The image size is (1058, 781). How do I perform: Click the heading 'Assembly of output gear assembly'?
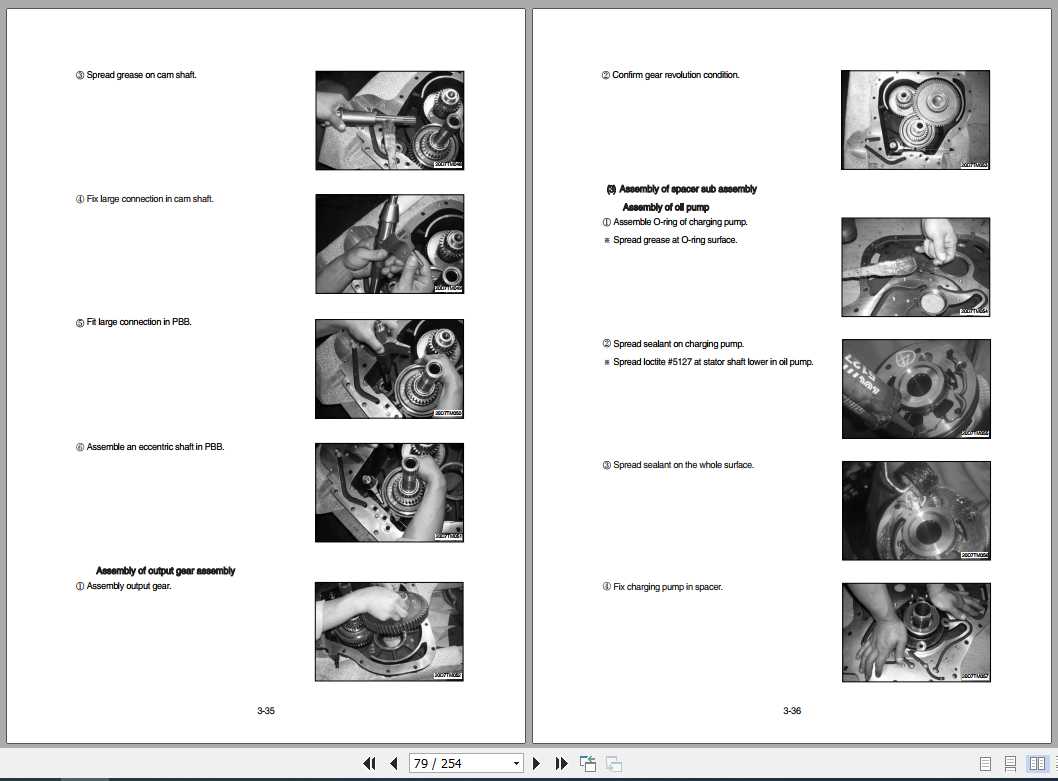tap(165, 570)
